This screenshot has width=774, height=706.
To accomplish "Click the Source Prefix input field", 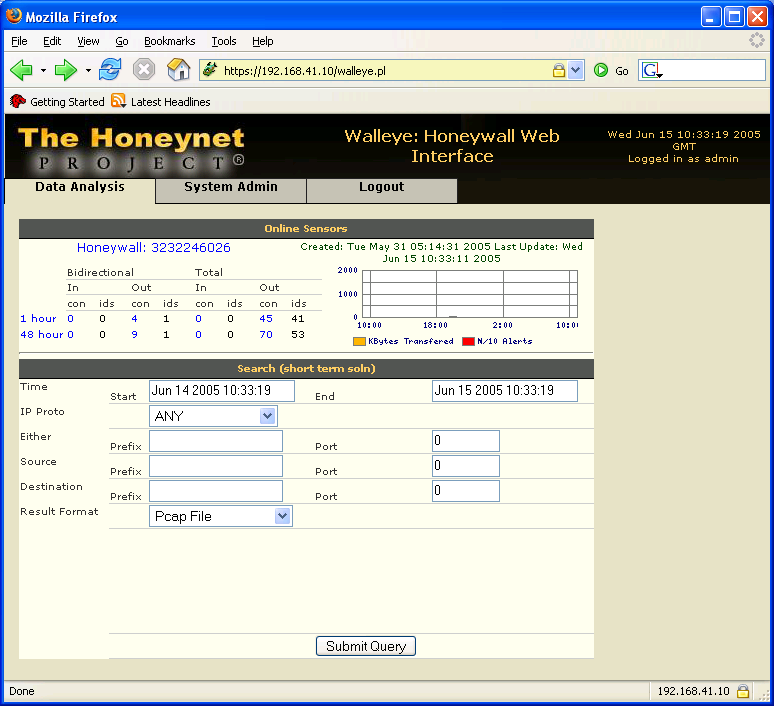I will click(216, 466).
